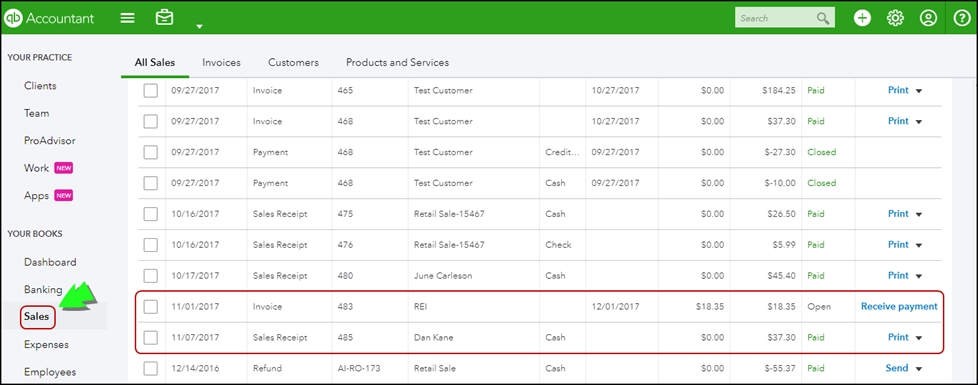This screenshot has height=385, width=978.
Task: Switch to Products and Services tab
Action: tap(397, 62)
